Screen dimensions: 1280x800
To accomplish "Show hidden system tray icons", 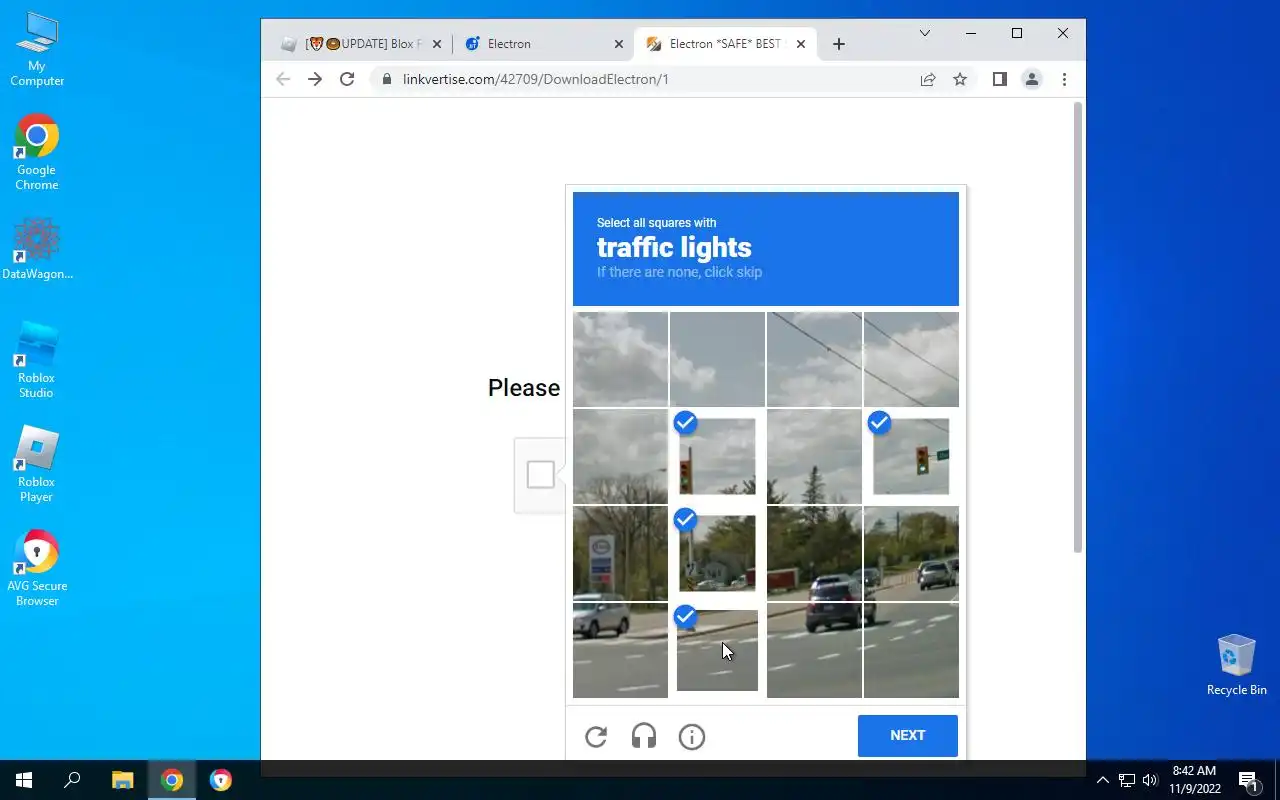I will coord(1103,780).
